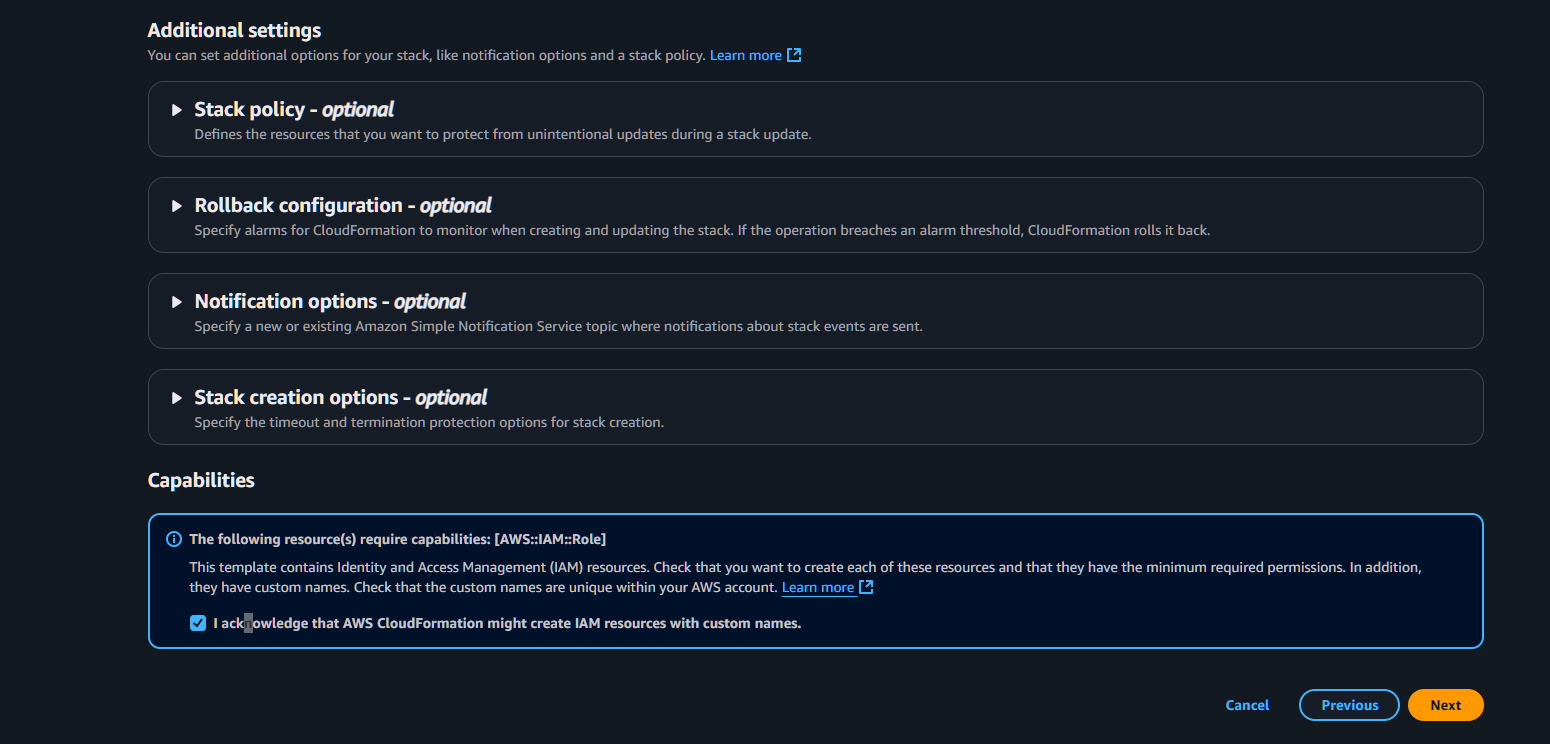Open Learn more under Additional settings
This screenshot has width=1550, height=744.
(745, 55)
